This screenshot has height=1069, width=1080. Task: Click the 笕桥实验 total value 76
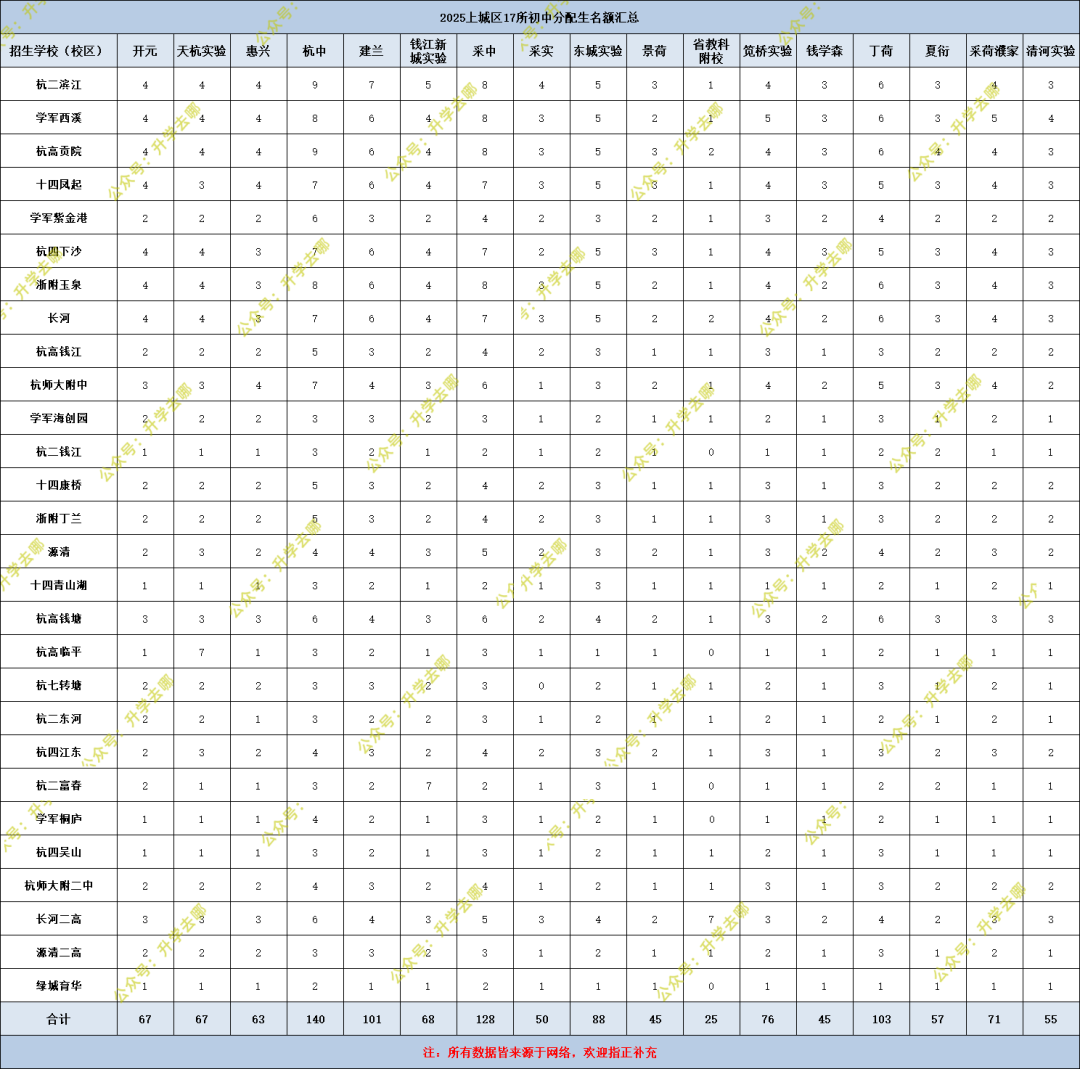coord(768,1019)
